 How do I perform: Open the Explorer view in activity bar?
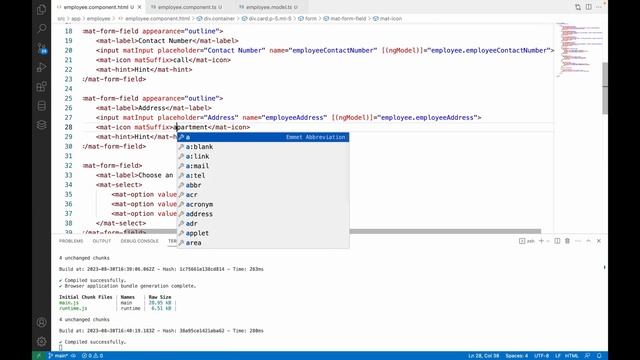coord(42,9)
